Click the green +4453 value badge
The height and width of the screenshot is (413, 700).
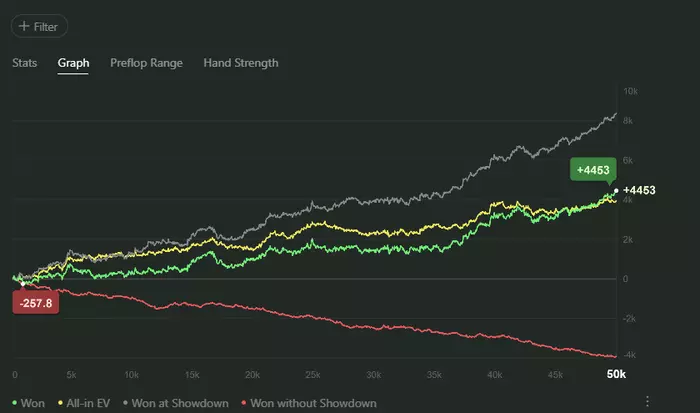(591, 170)
